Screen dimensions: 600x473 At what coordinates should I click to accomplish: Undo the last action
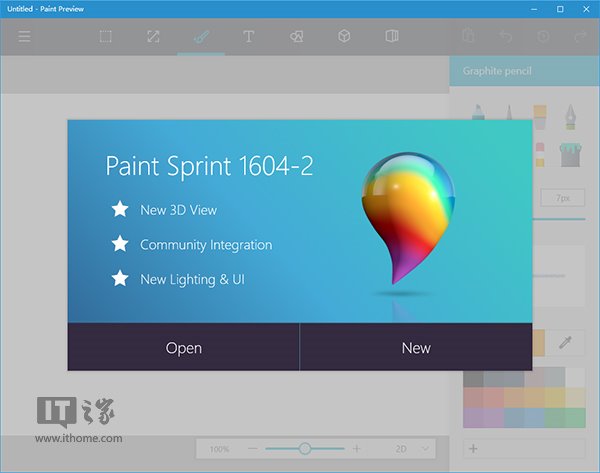pos(506,37)
